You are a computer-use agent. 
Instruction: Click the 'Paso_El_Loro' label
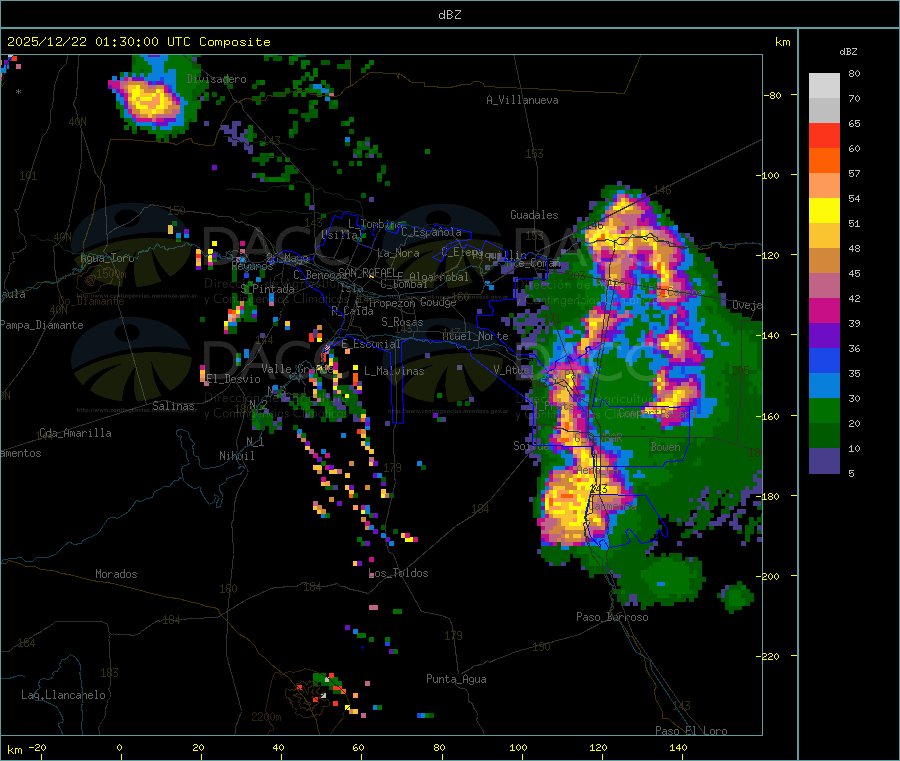coord(691,731)
